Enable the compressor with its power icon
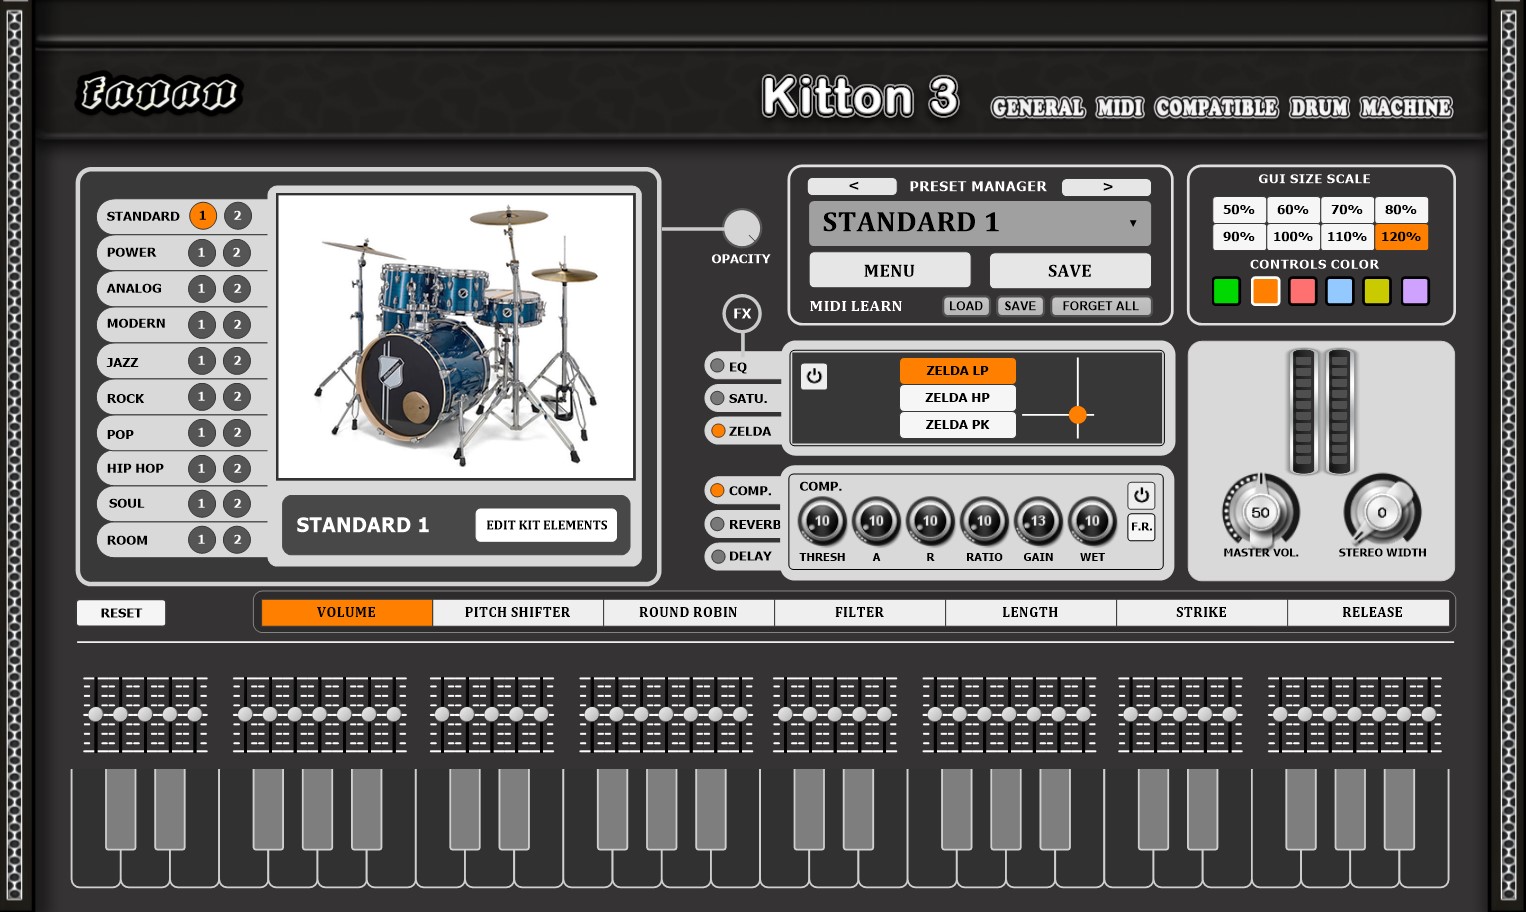 1141,495
